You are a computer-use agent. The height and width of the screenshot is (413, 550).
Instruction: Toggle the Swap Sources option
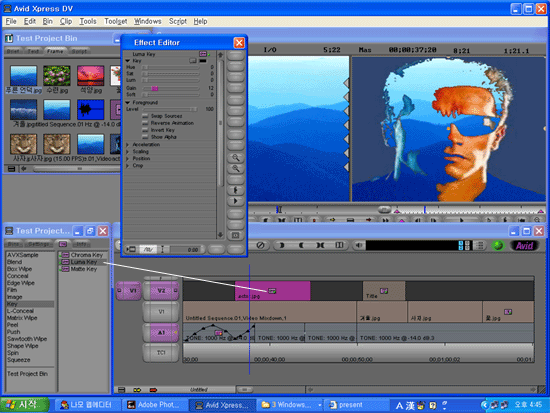[145, 116]
